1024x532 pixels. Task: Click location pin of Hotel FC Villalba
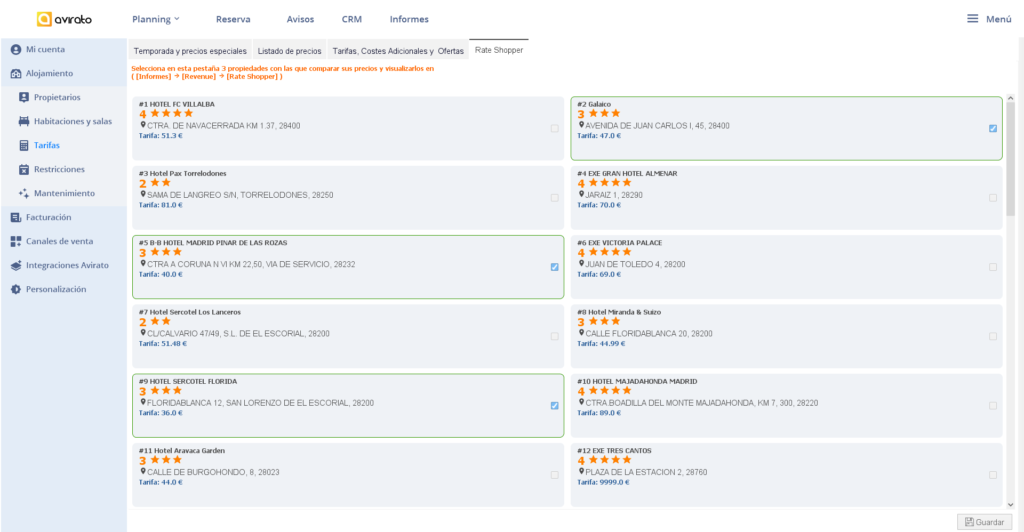[x=142, y=125]
